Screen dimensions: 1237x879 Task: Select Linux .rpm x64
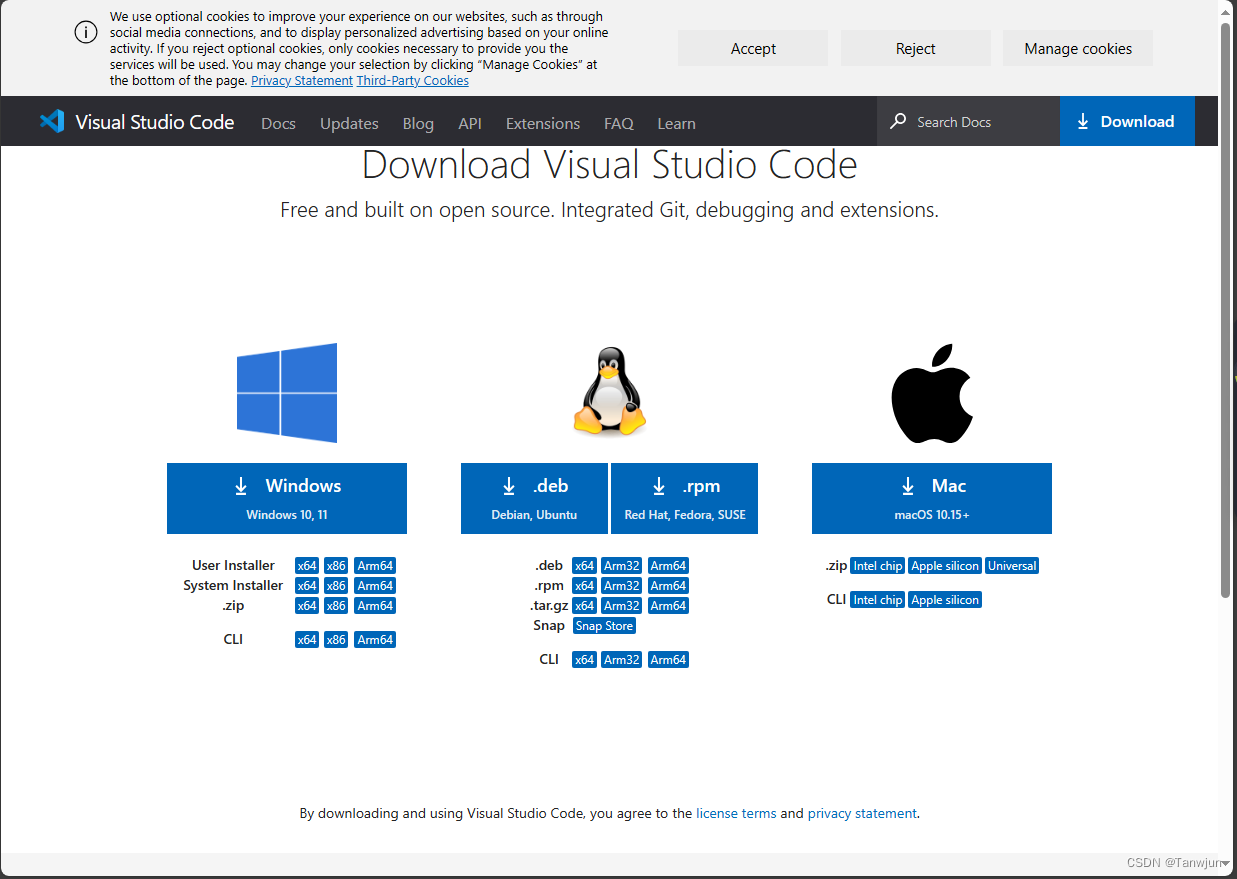point(584,586)
